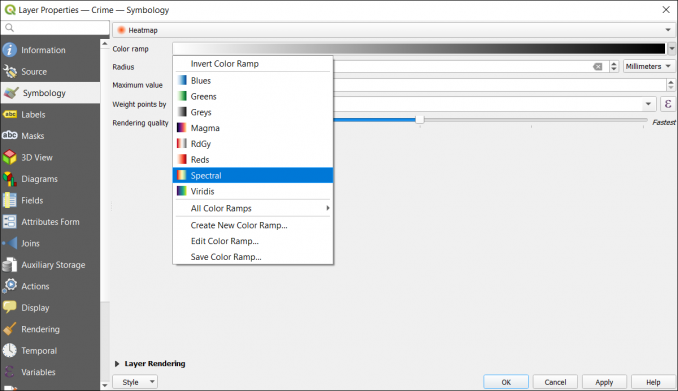Viewport: 678px width, 391px height.
Task: Click the sidebar search field
Action: [55, 28]
